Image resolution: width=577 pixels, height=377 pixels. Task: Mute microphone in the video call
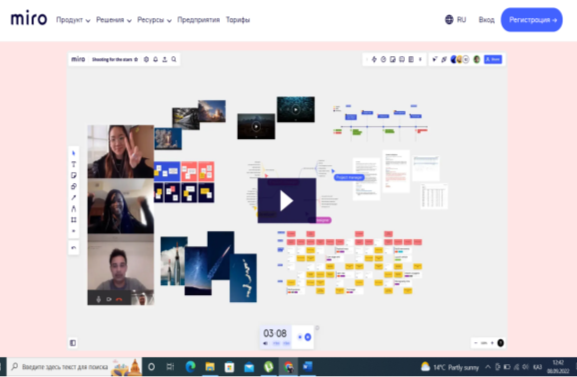99,299
